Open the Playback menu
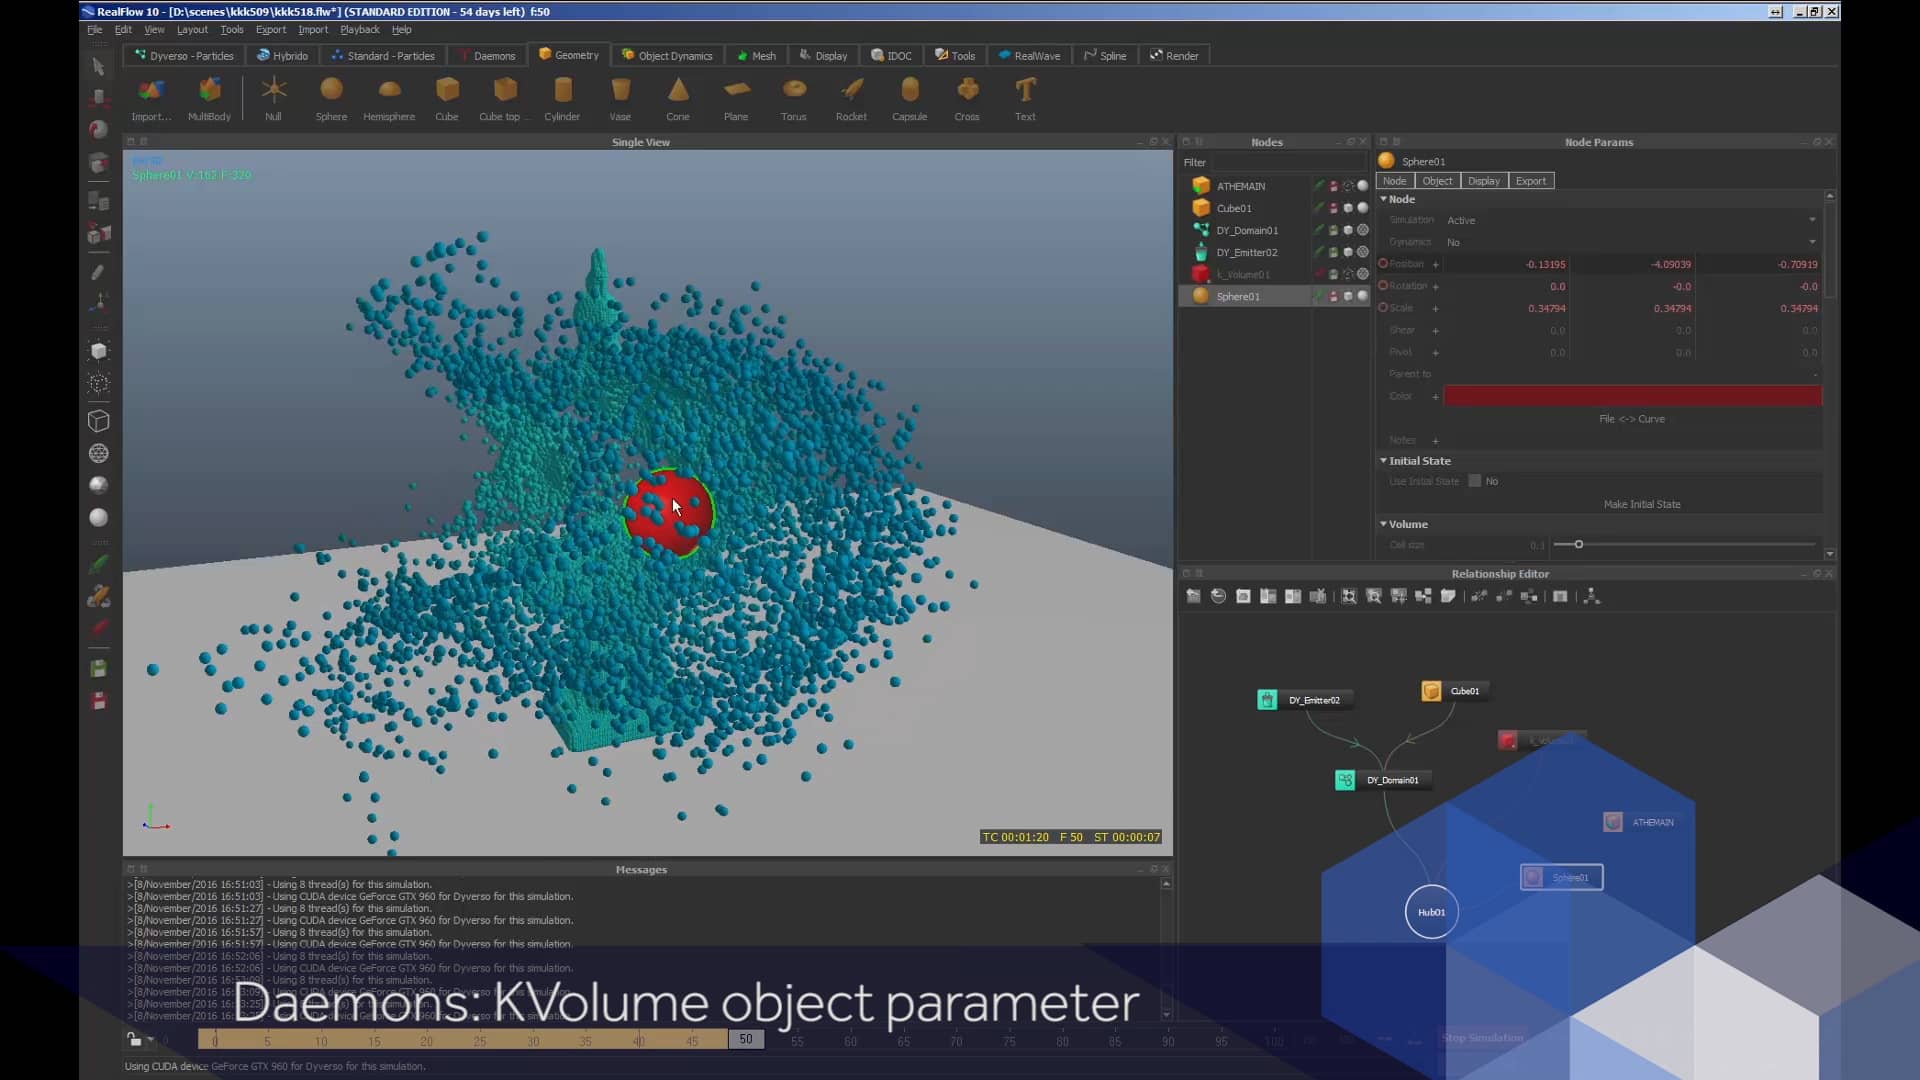This screenshot has height=1080, width=1920. click(360, 30)
